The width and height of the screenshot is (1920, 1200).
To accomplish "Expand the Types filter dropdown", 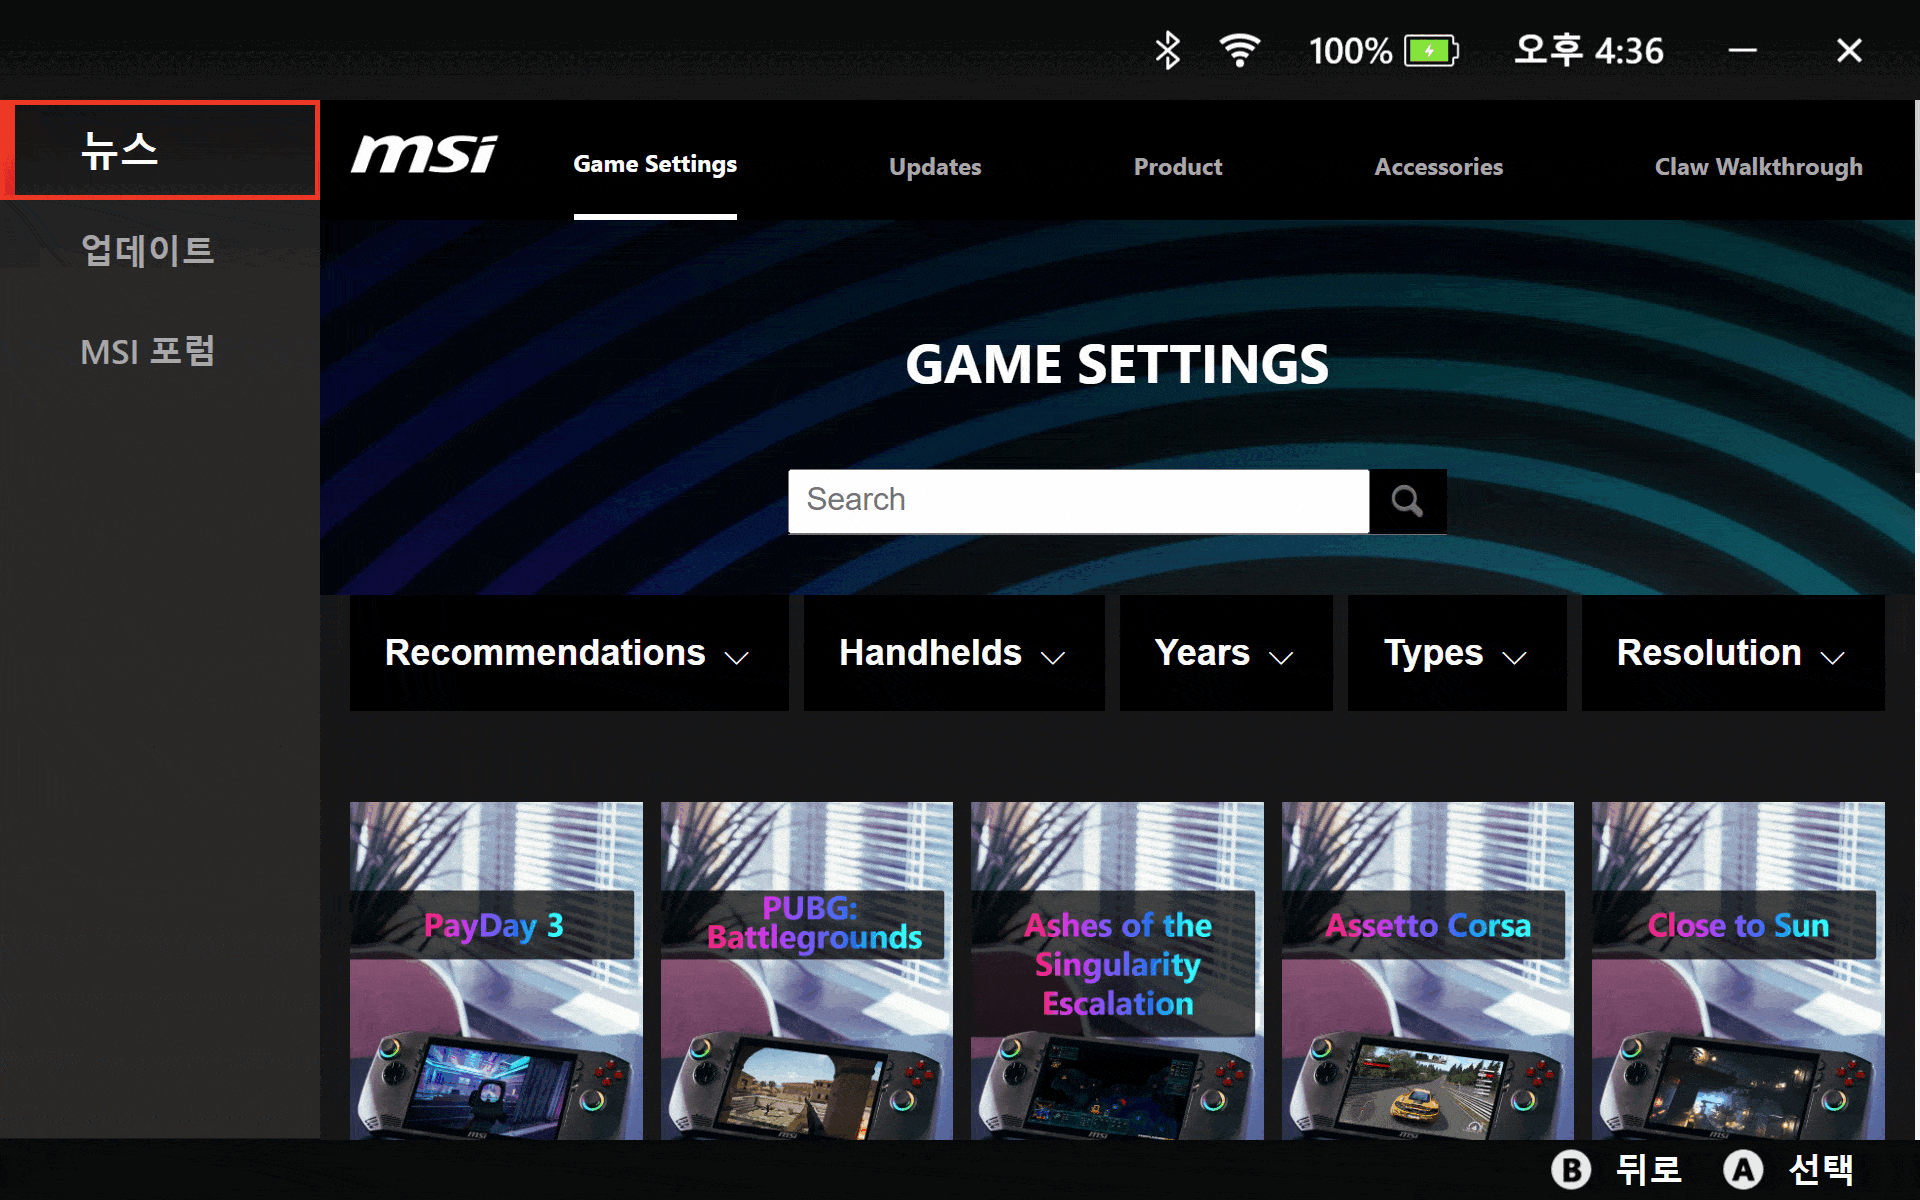I will [1457, 653].
